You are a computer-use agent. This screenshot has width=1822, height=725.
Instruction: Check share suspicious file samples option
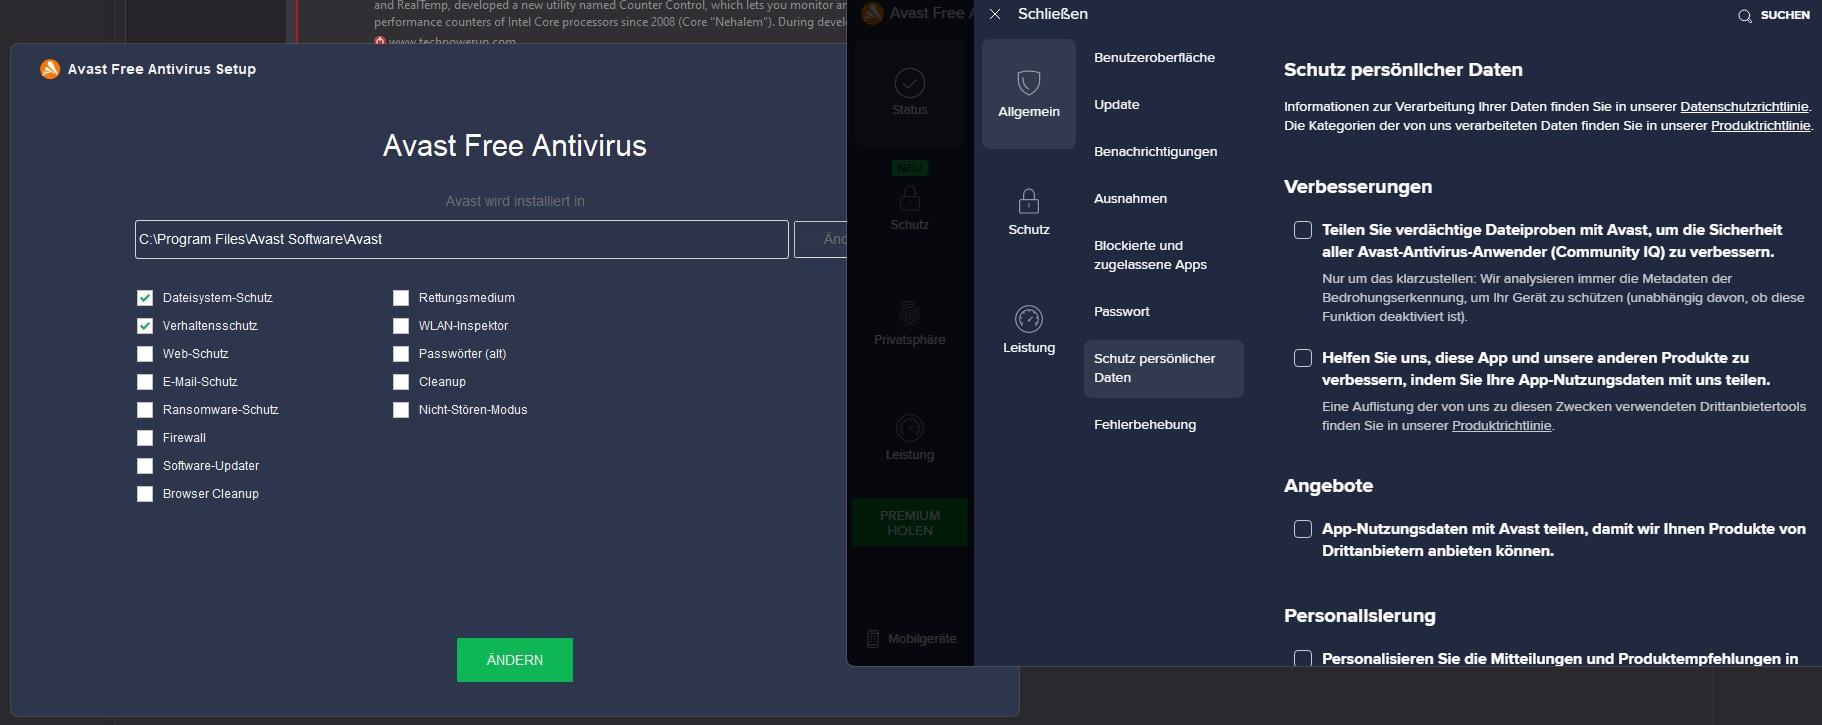click(1303, 230)
